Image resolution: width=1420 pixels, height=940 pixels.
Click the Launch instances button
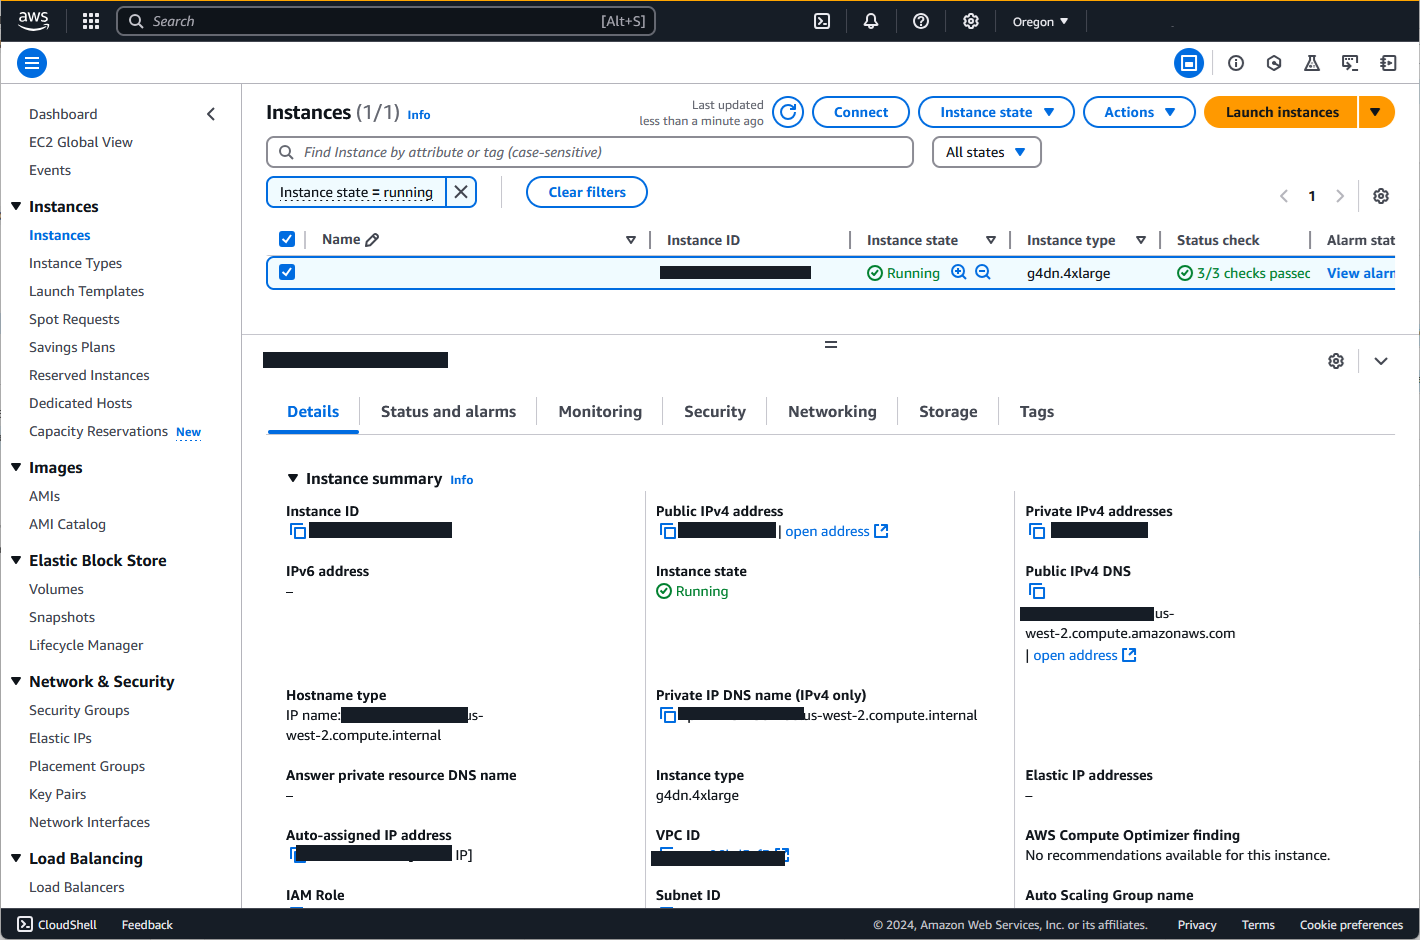click(1281, 112)
